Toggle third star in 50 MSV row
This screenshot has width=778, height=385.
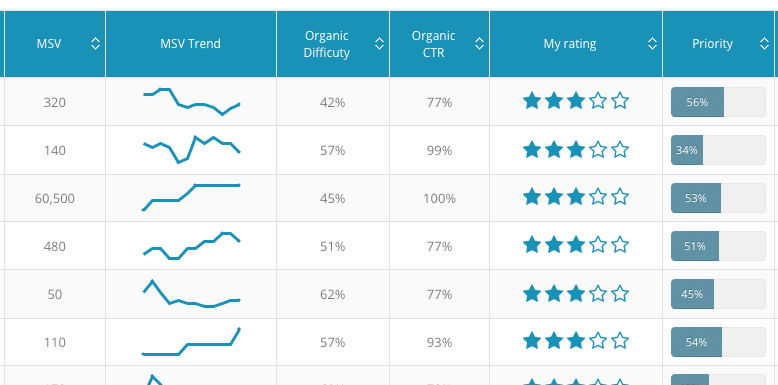tap(576, 293)
